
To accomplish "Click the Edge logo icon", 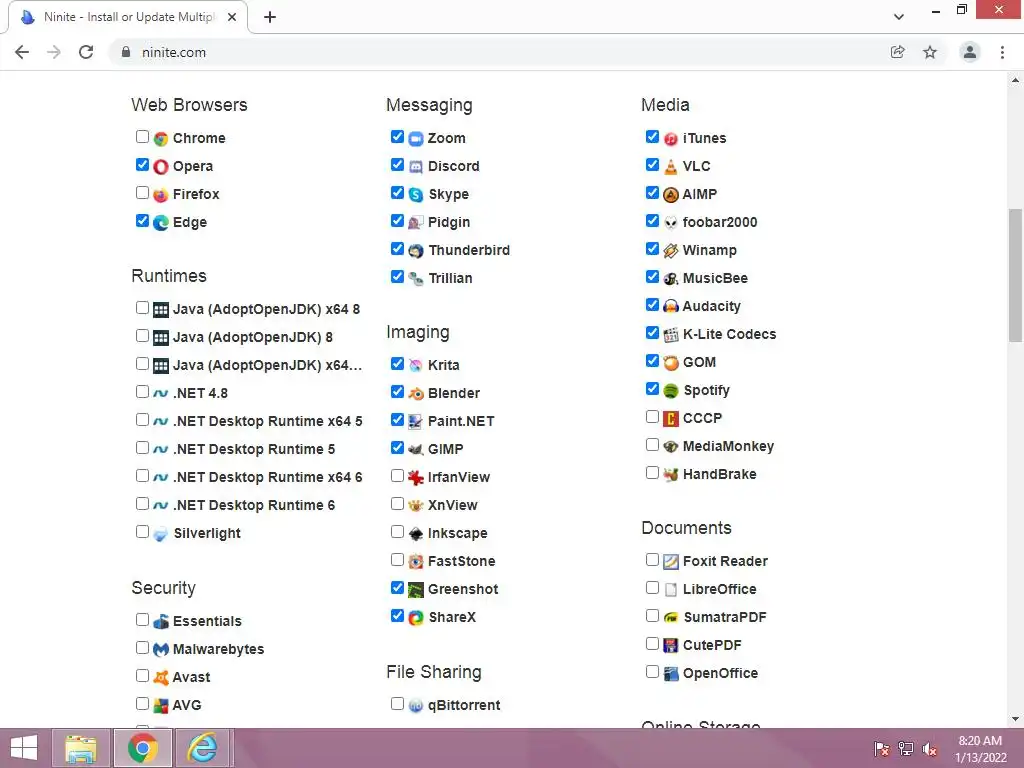I will (161, 223).
